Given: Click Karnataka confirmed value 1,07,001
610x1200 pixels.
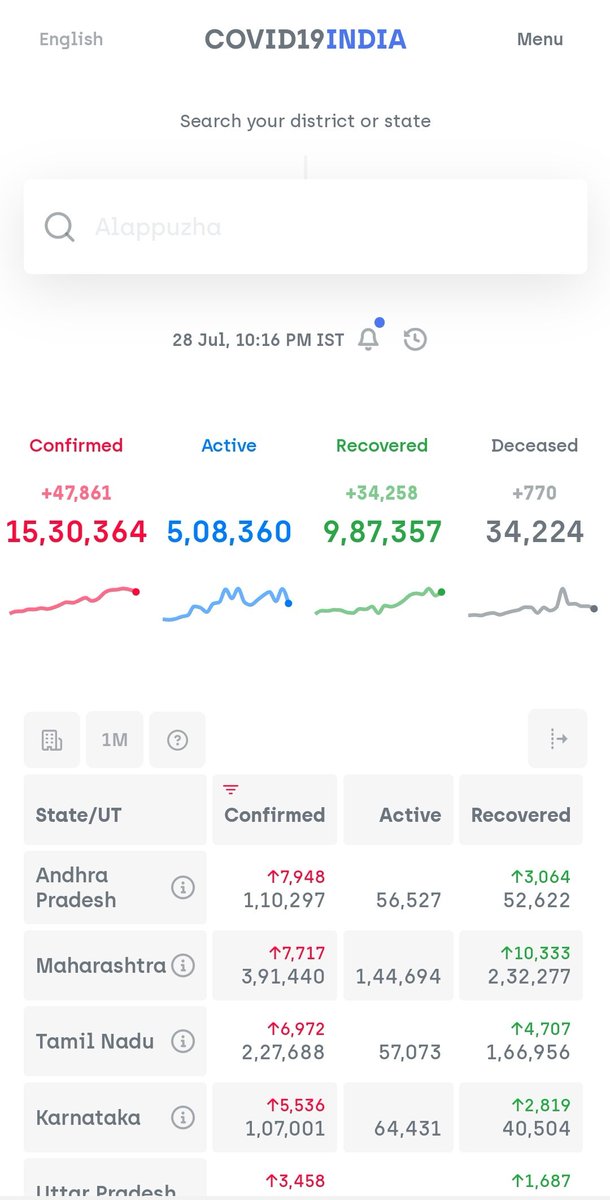Looking at the screenshot, I should click(x=285, y=1128).
